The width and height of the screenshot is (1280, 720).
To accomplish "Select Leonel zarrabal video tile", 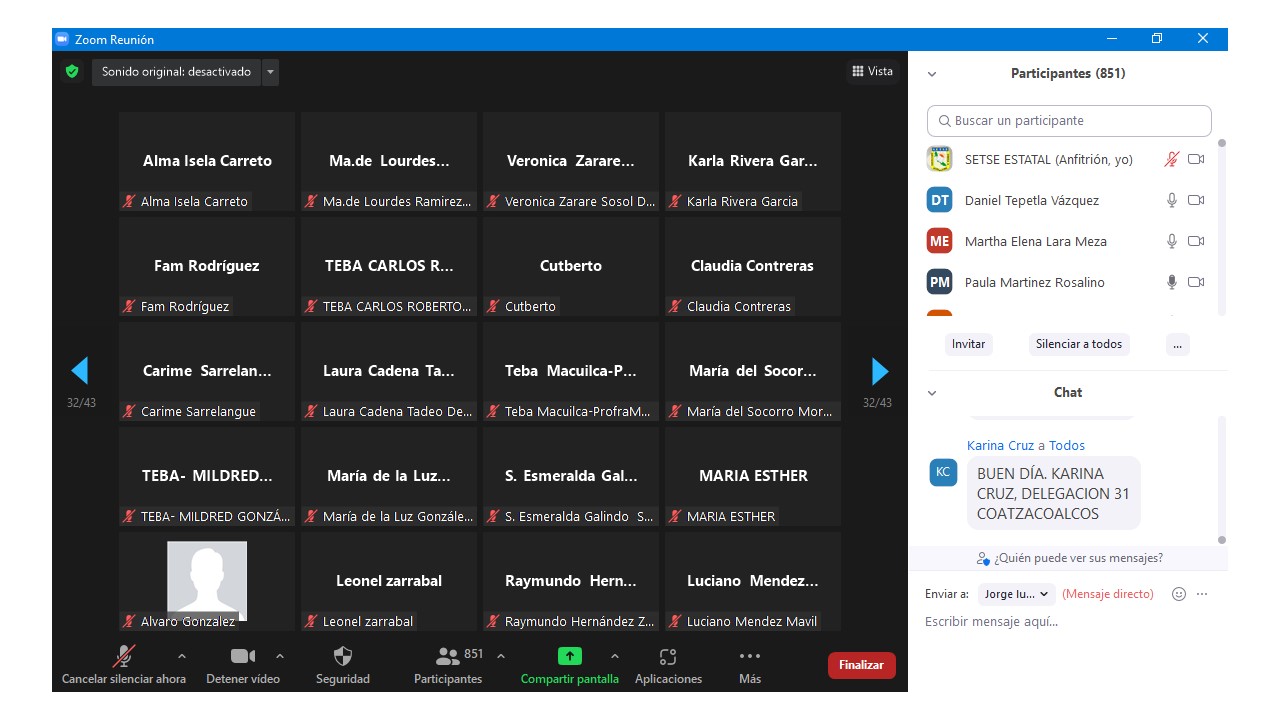I will pos(389,581).
